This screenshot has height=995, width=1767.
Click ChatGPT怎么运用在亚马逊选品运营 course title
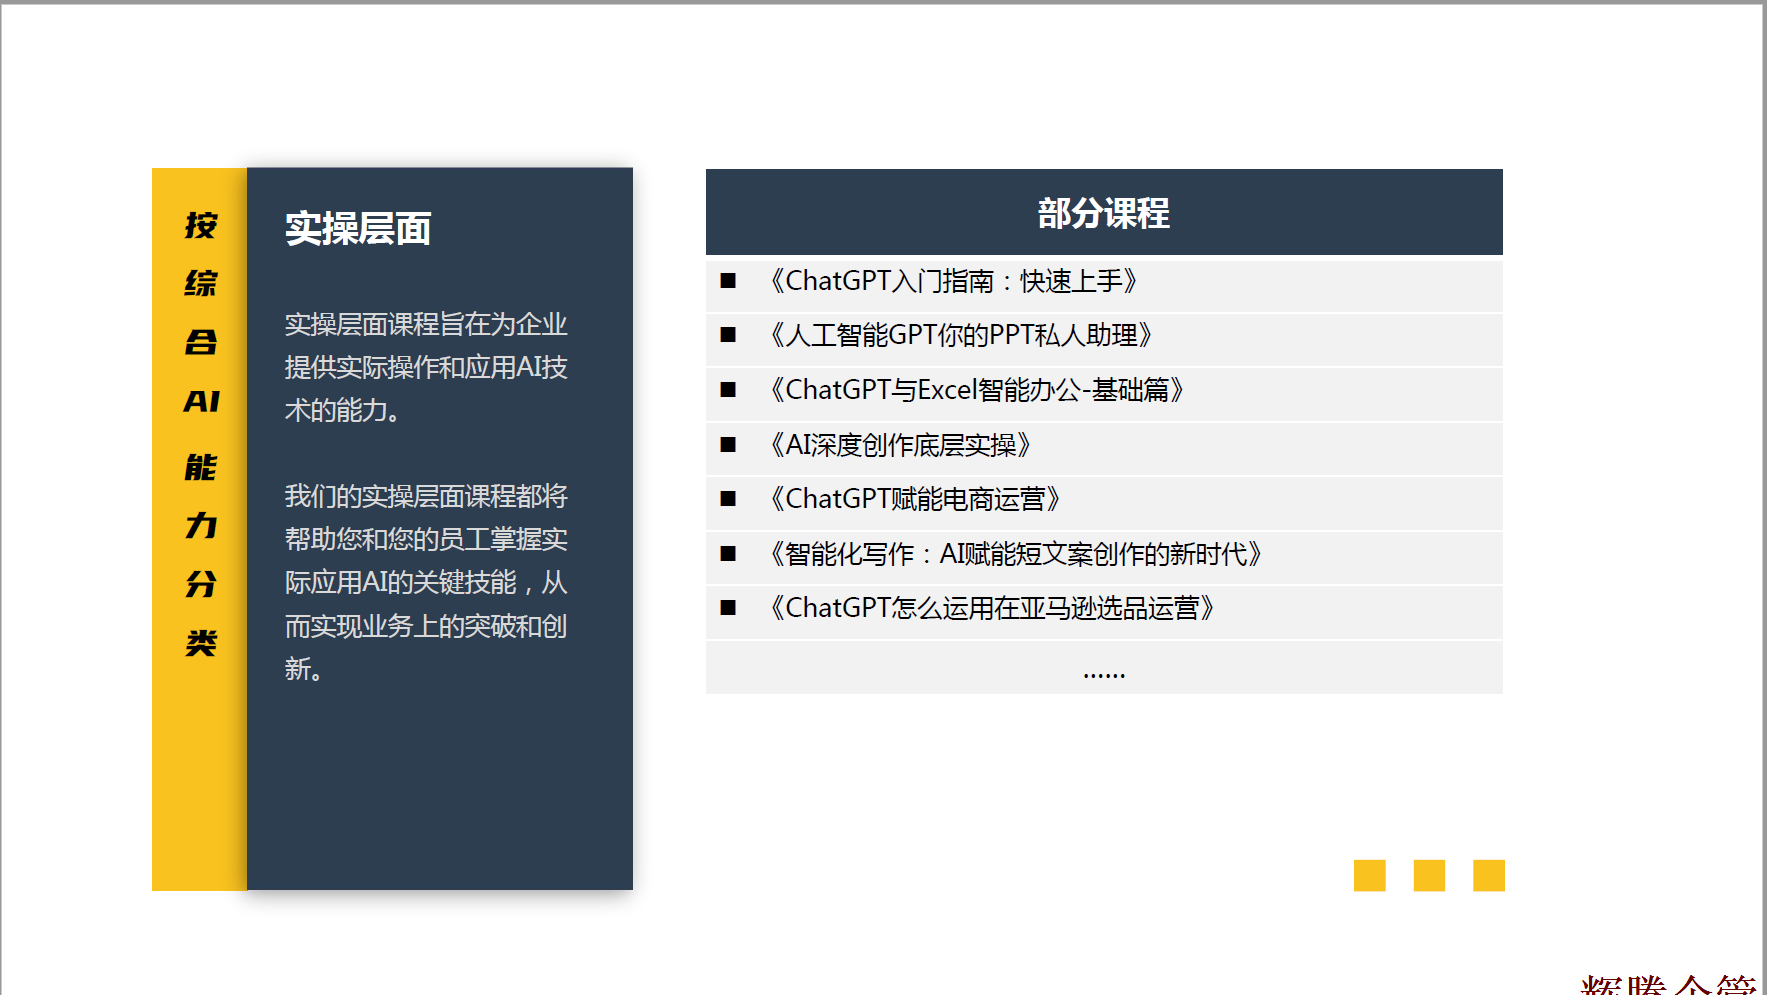[x=991, y=608]
